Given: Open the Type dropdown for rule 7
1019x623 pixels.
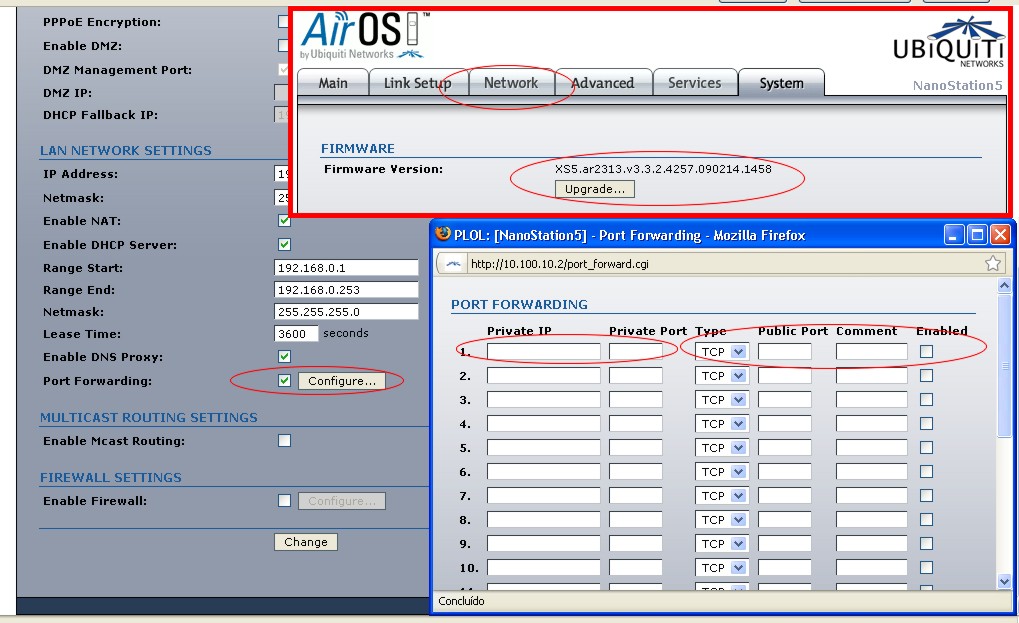Looking at the screenshot, I should tap(721, 496).
